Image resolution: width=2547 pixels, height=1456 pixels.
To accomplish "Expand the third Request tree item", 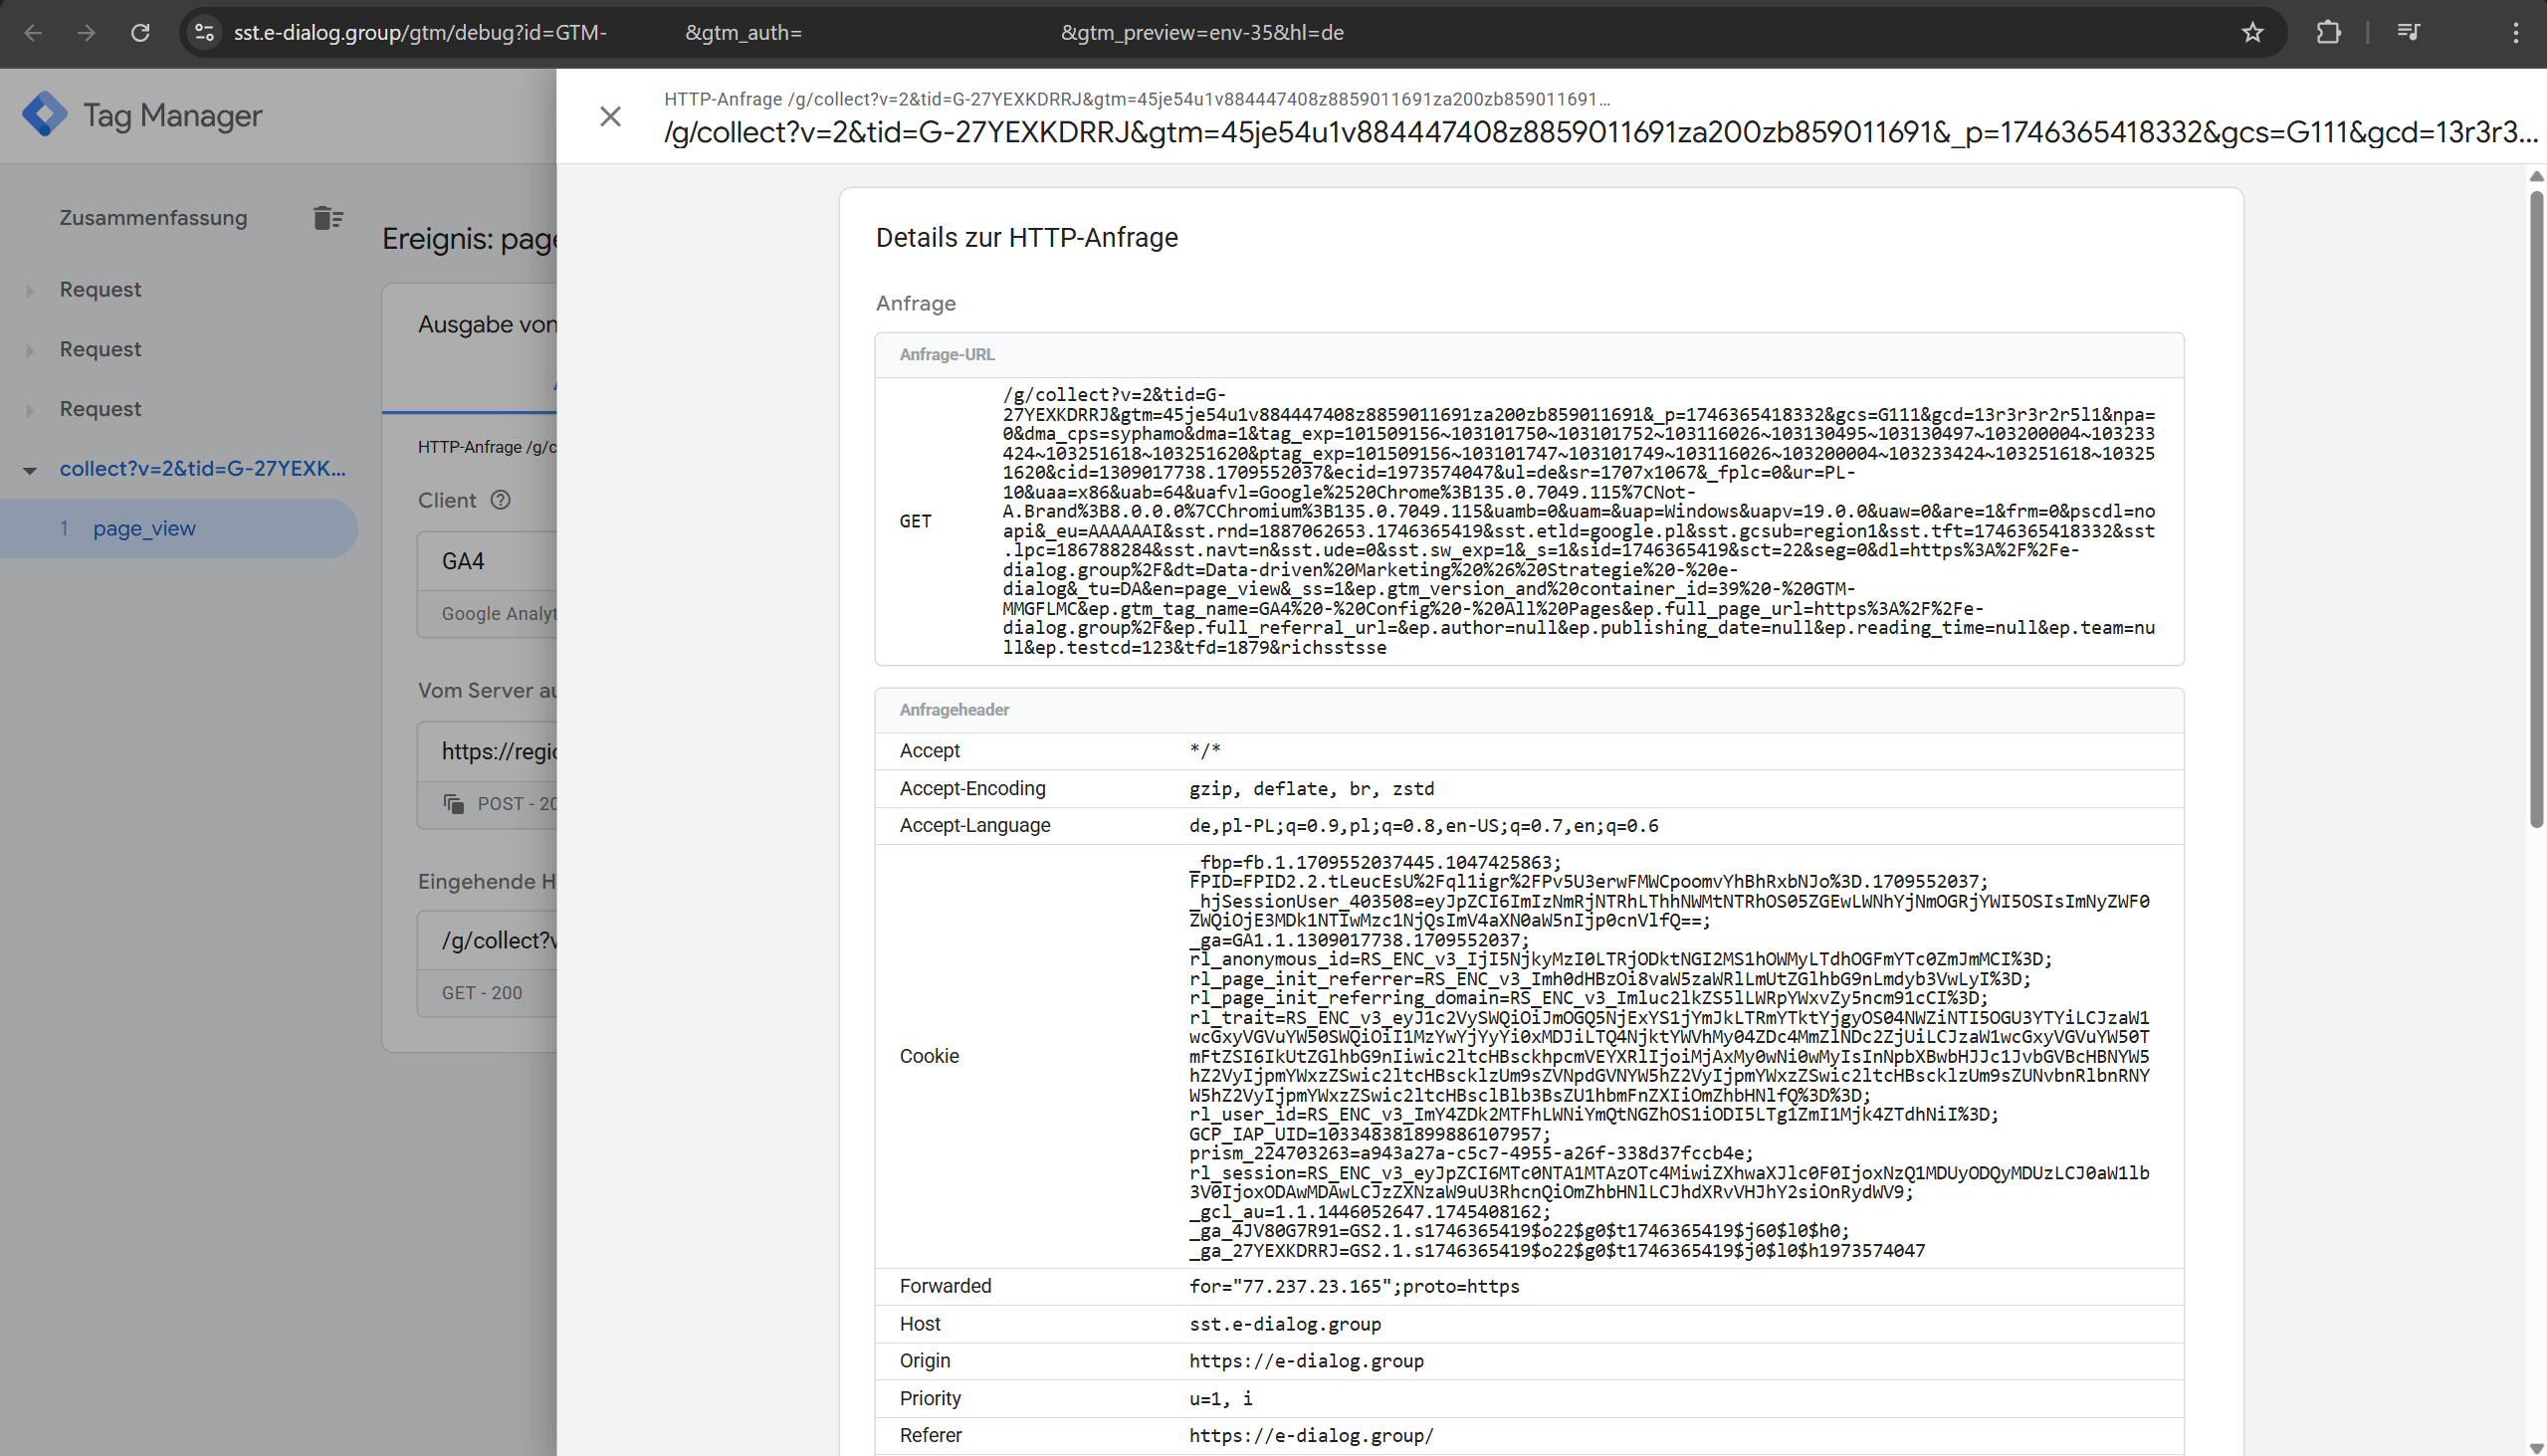I will point(30,410).
